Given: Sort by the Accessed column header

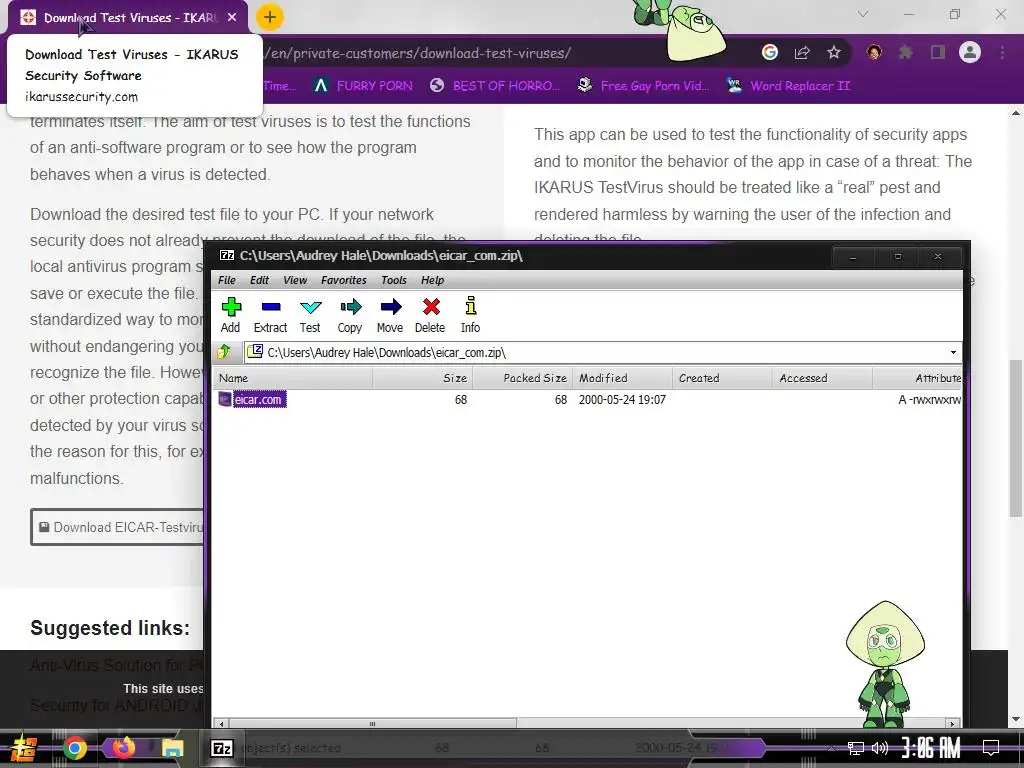Looking at the screenshot, I should click(822, 378).
